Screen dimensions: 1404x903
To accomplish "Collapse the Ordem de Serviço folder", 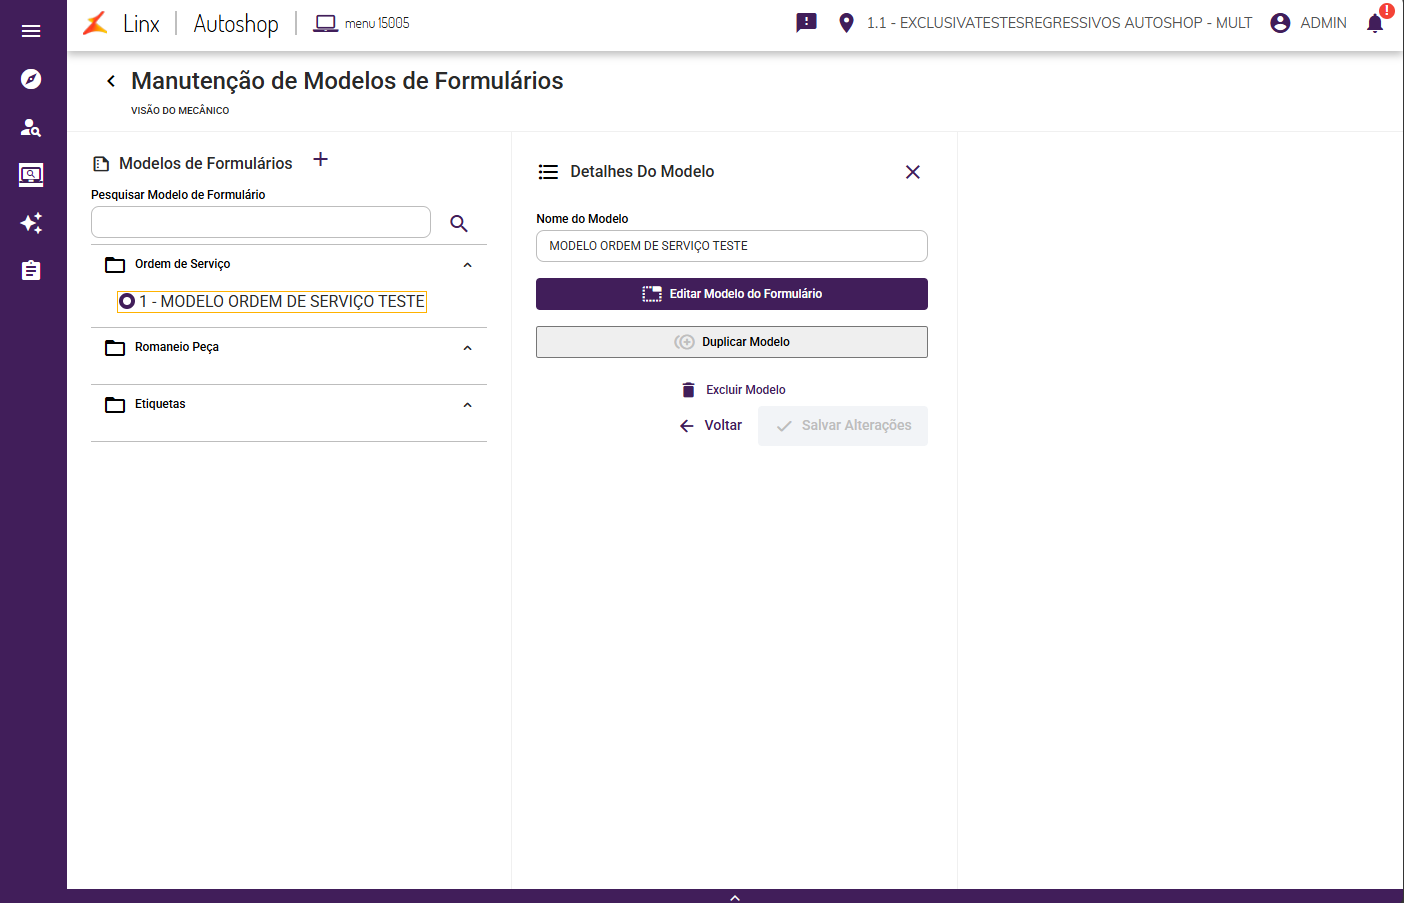I will [467, 265].
